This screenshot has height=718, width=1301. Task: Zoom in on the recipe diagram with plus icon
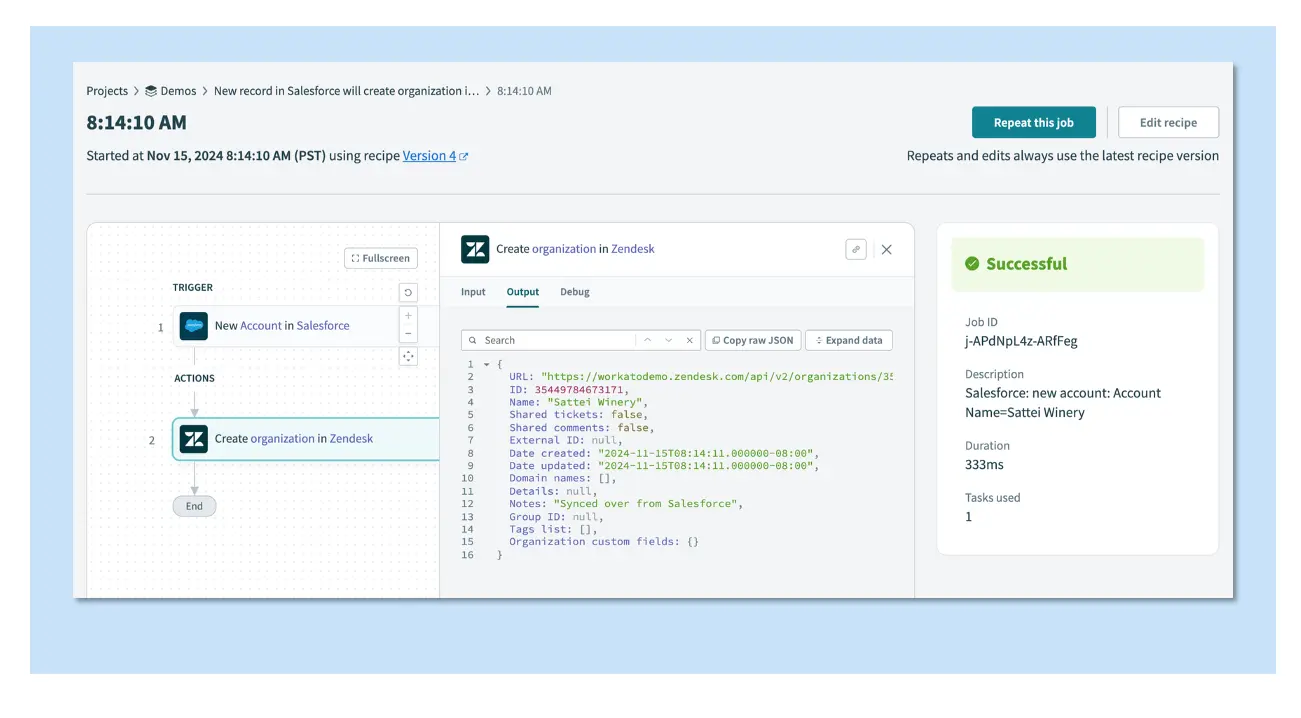coord(408,314)
